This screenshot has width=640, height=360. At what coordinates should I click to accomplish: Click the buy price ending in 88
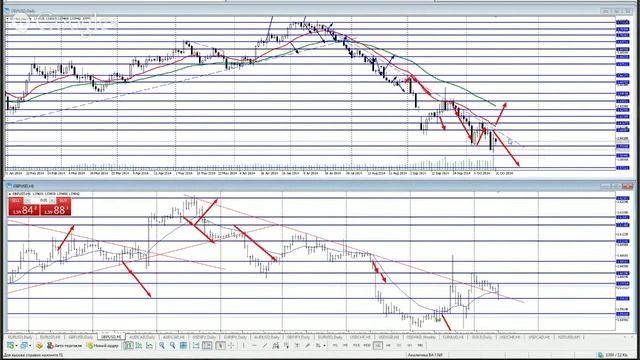coord(56,210)
